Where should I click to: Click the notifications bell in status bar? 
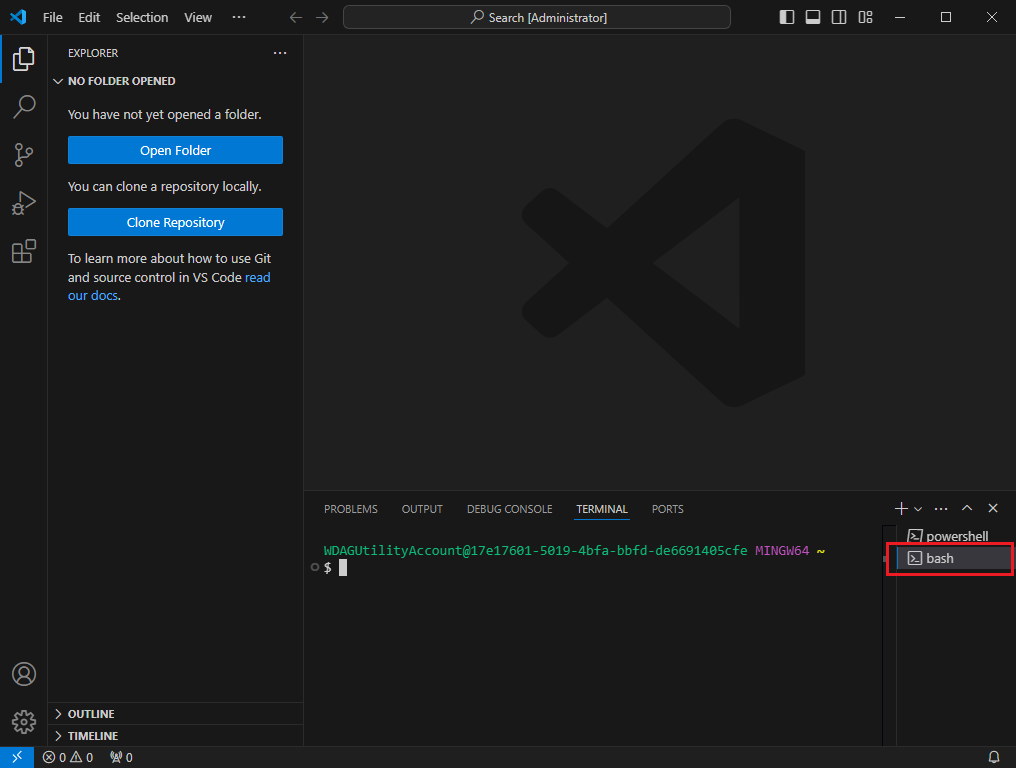994,757
